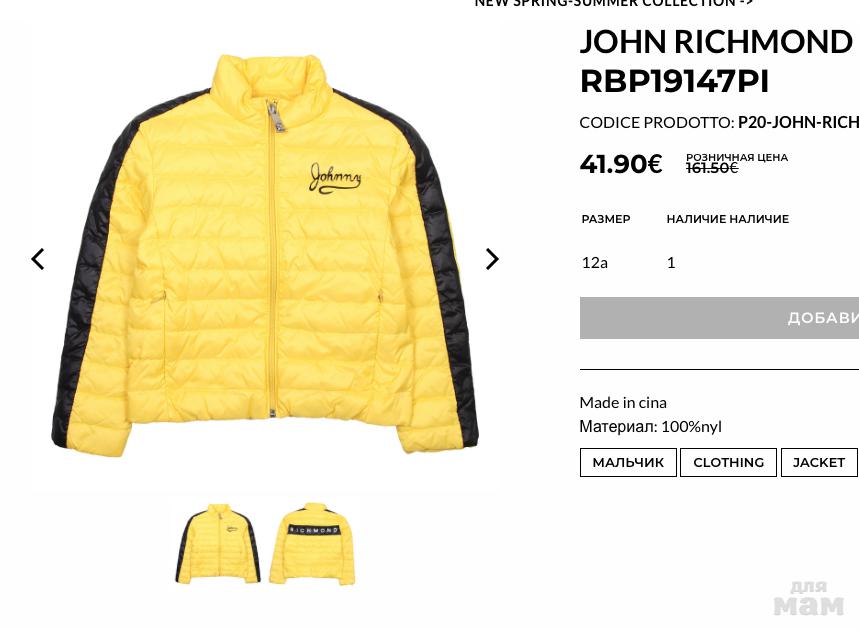Click the 41.90€ sale price
Image resolution: width=859 pixels, height=630 pixels.
[621, 164]
